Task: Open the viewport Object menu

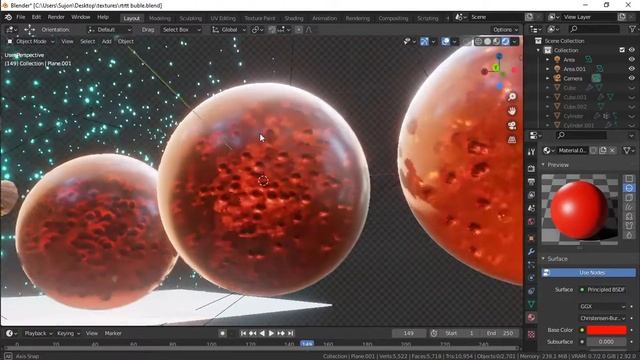Action: pos(126,41)
